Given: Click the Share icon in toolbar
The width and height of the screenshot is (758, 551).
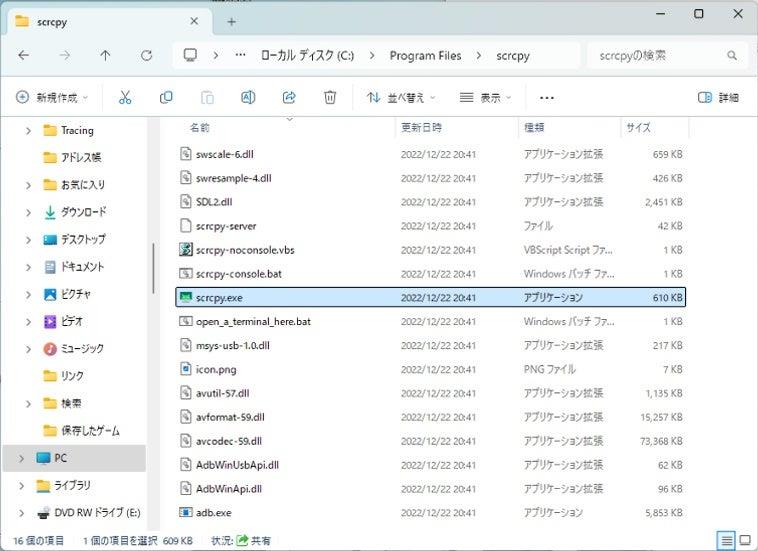Looking at the screenshot, I should click(289, 98).
